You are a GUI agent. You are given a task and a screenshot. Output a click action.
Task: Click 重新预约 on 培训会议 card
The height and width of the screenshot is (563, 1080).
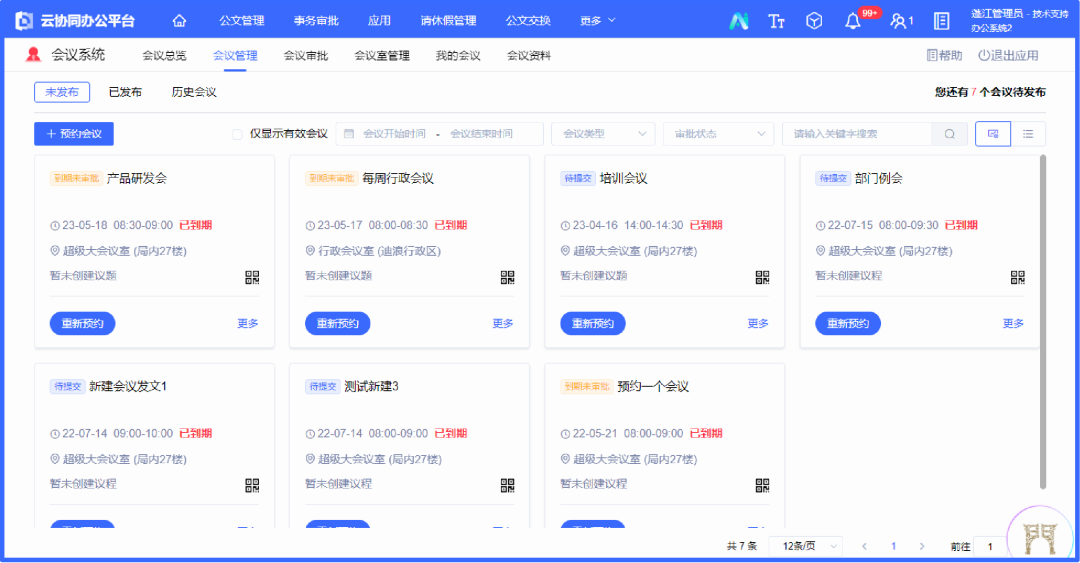tap(593, 323)
